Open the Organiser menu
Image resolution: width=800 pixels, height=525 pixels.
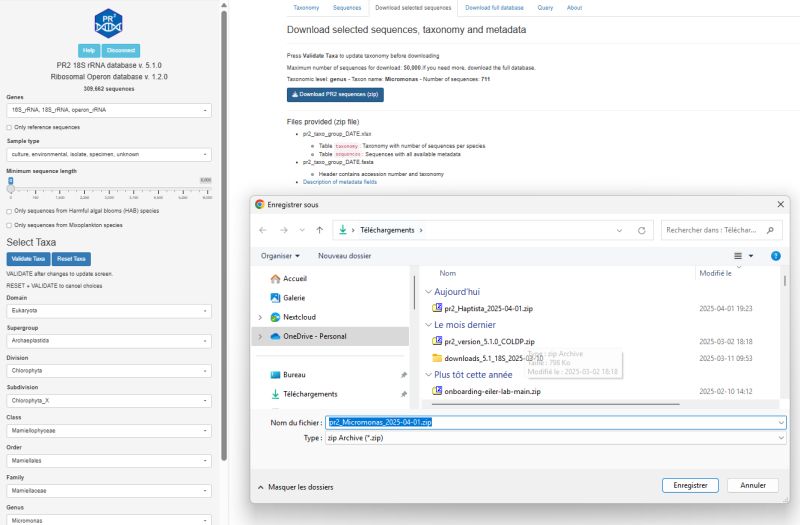[x=280, y=256]
